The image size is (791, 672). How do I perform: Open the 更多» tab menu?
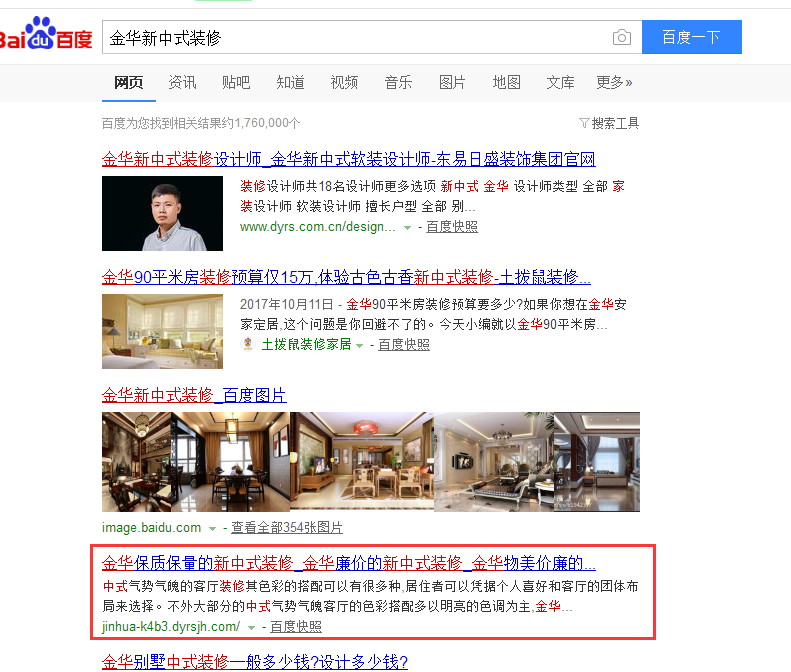614,82
